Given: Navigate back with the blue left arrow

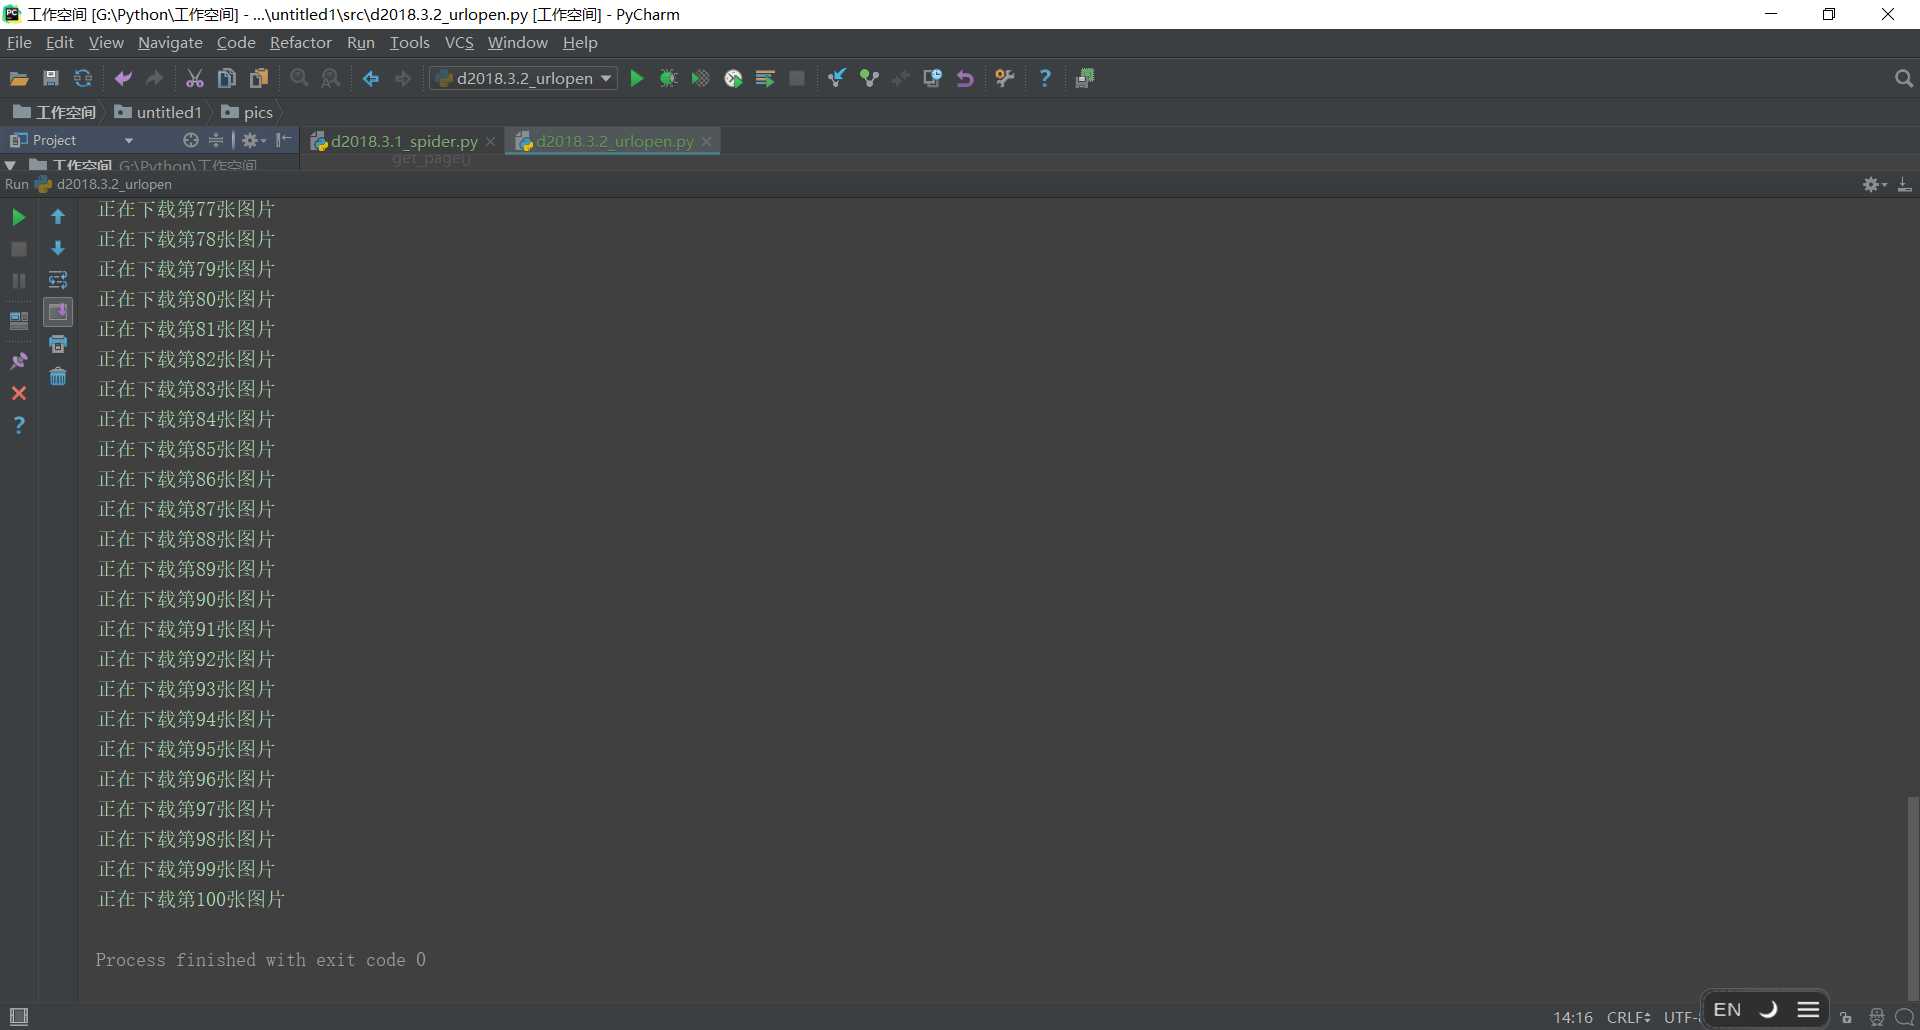Looking at the screenshot, I should click(371, 78).
